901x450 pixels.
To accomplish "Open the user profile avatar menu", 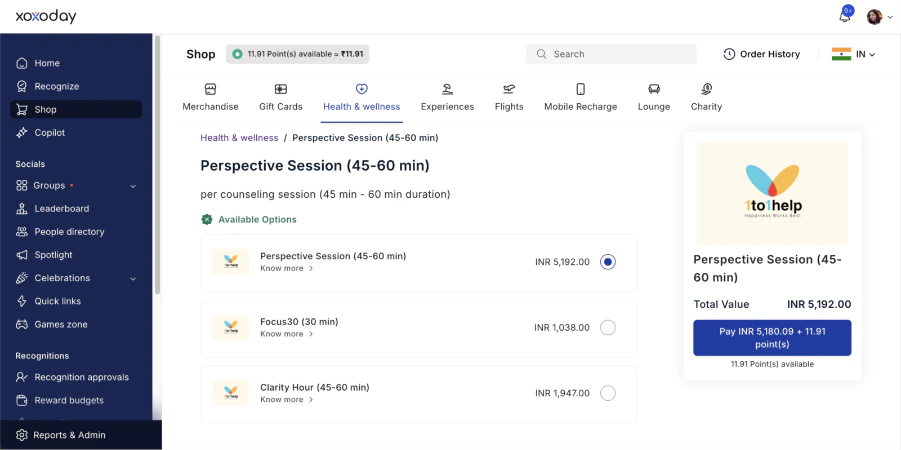I will (880, 17).
